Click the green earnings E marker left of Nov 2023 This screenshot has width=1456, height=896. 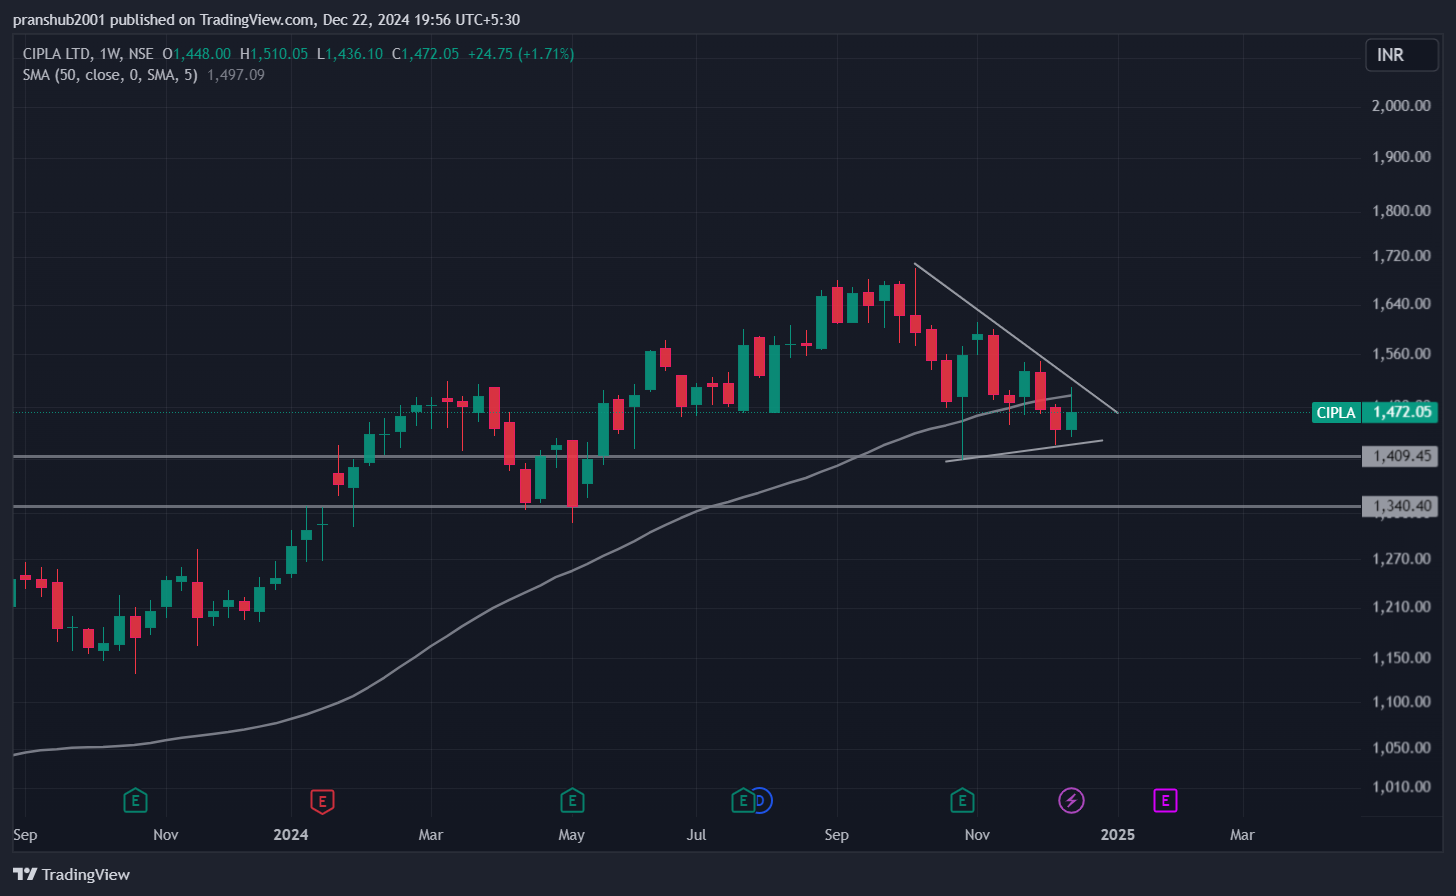[x=135, y=800]
